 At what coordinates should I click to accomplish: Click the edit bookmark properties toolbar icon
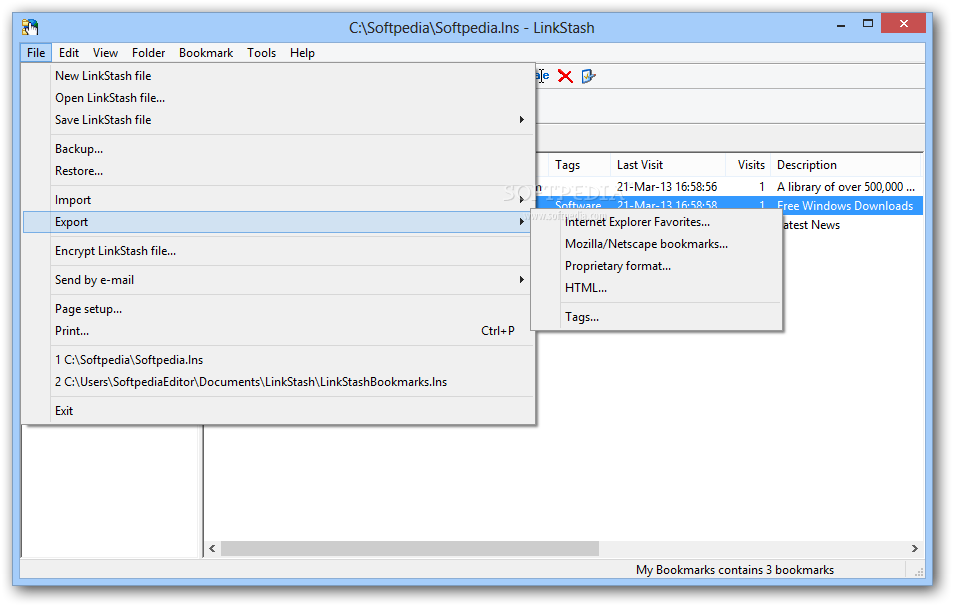click(588, 76)
